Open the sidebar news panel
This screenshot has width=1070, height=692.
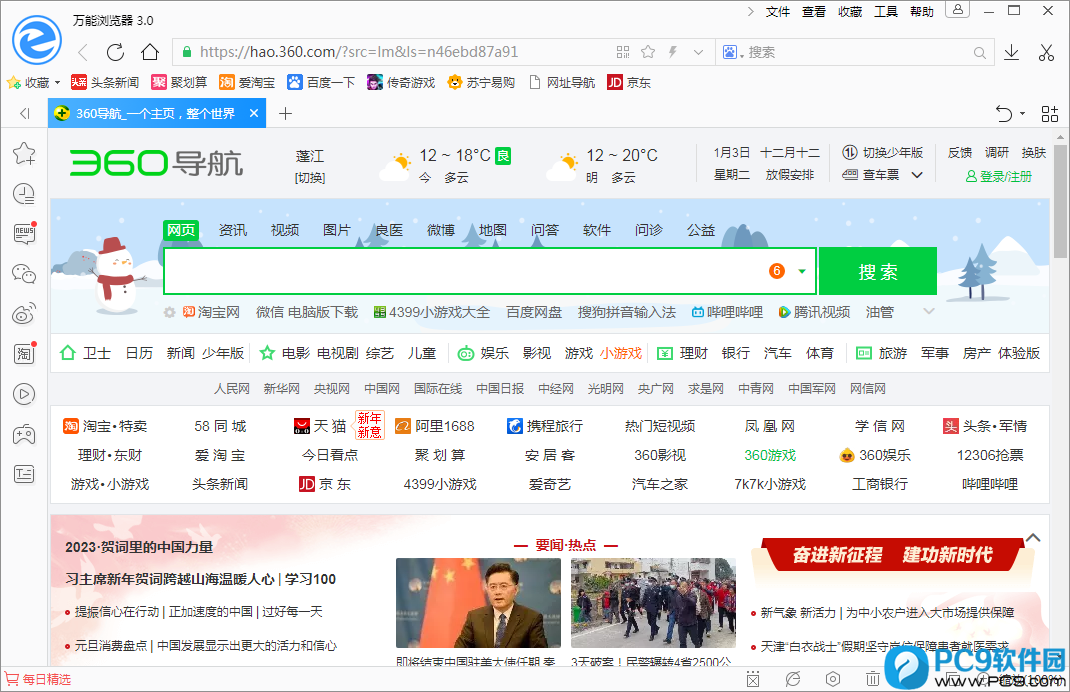(x=25, y=234)
